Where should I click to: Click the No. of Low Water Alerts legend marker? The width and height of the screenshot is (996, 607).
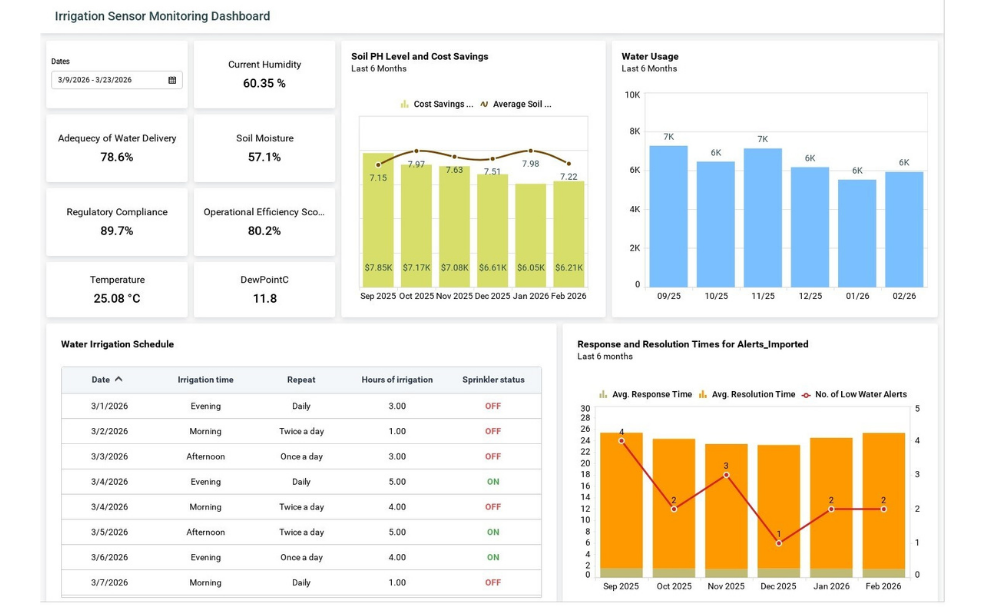(805, 395)
